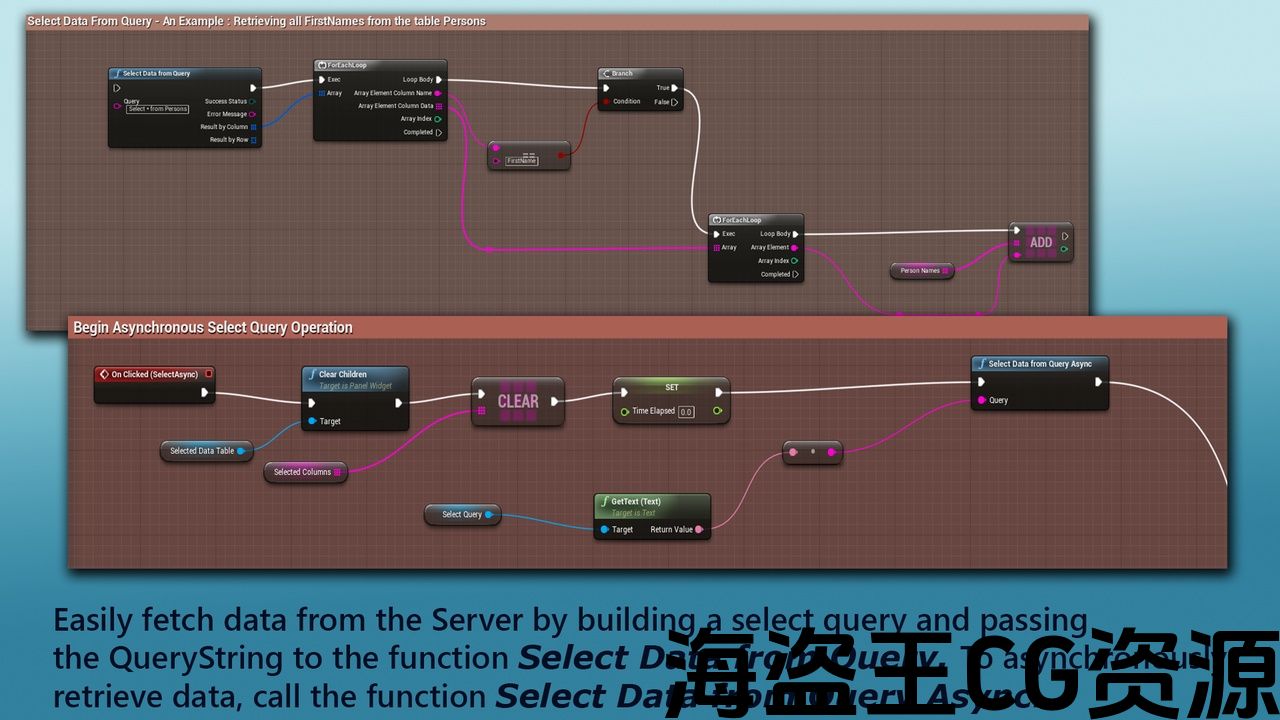Click the Query text field in Select Data node
The image size is (1280, 720).
click(x=158, y=109)
